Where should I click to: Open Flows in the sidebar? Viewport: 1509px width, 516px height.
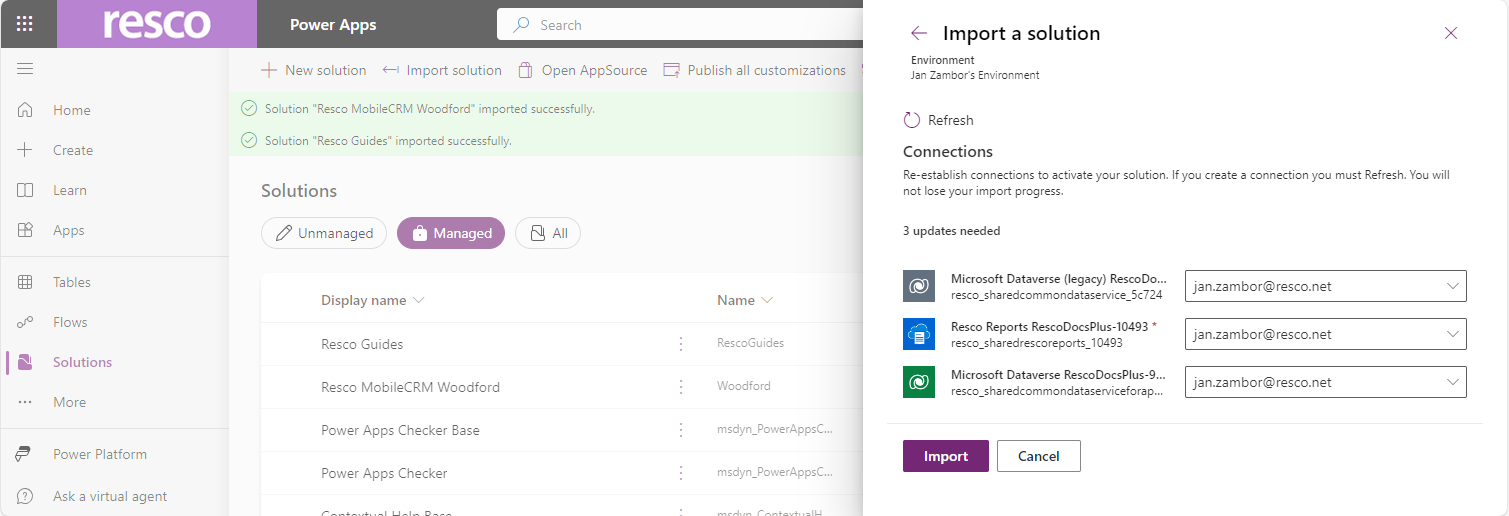pyautogui.click(x=70, y=322)
